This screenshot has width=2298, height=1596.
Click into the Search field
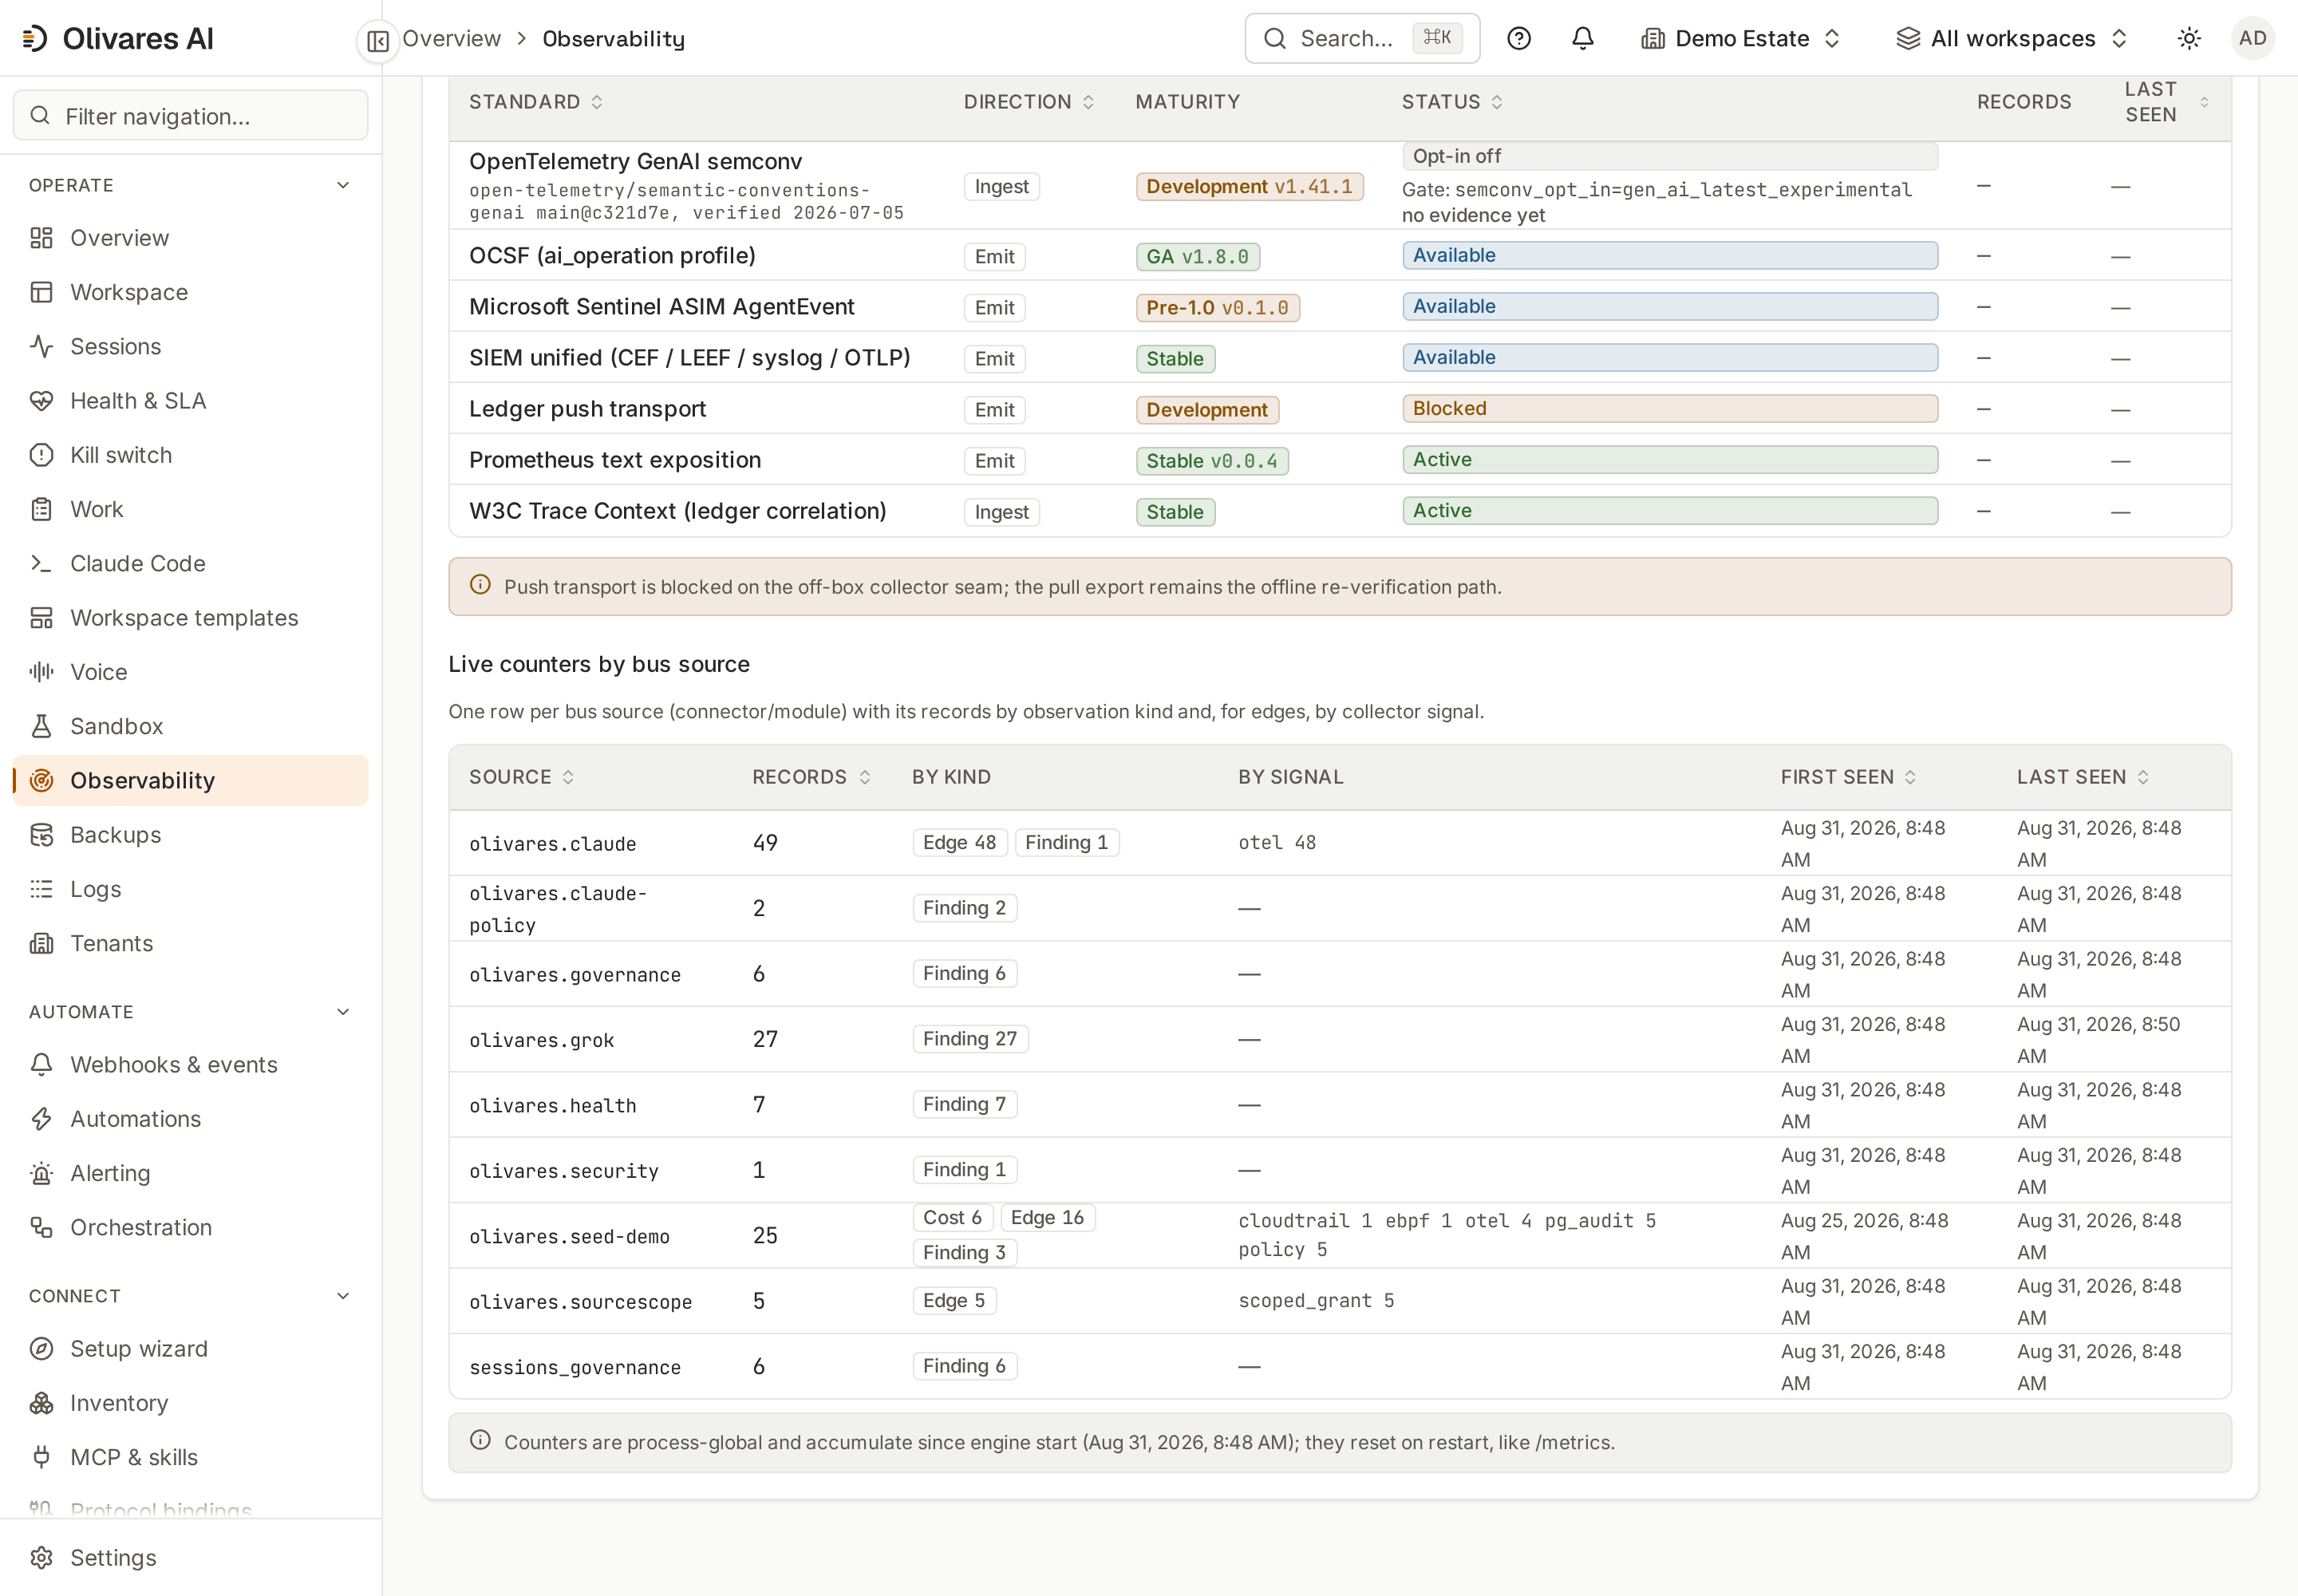(x=1361, y=38)
